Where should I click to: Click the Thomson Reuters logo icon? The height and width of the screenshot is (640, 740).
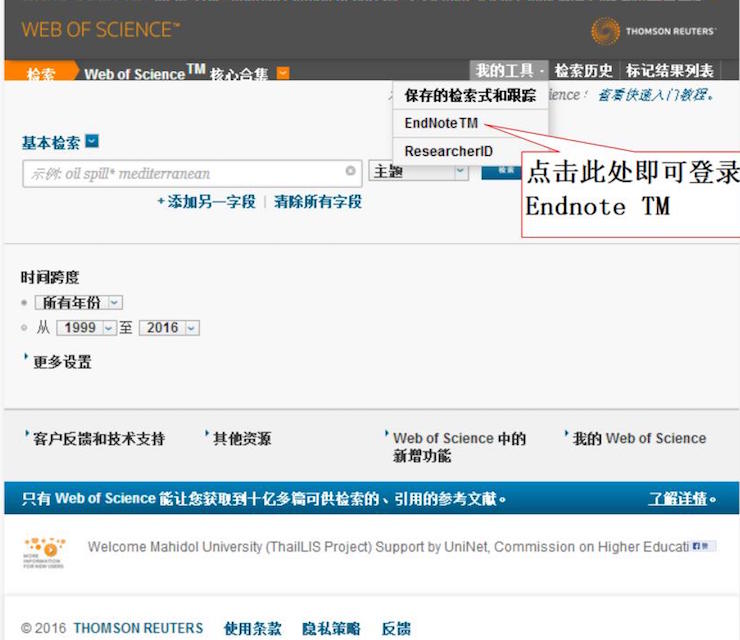605,31
